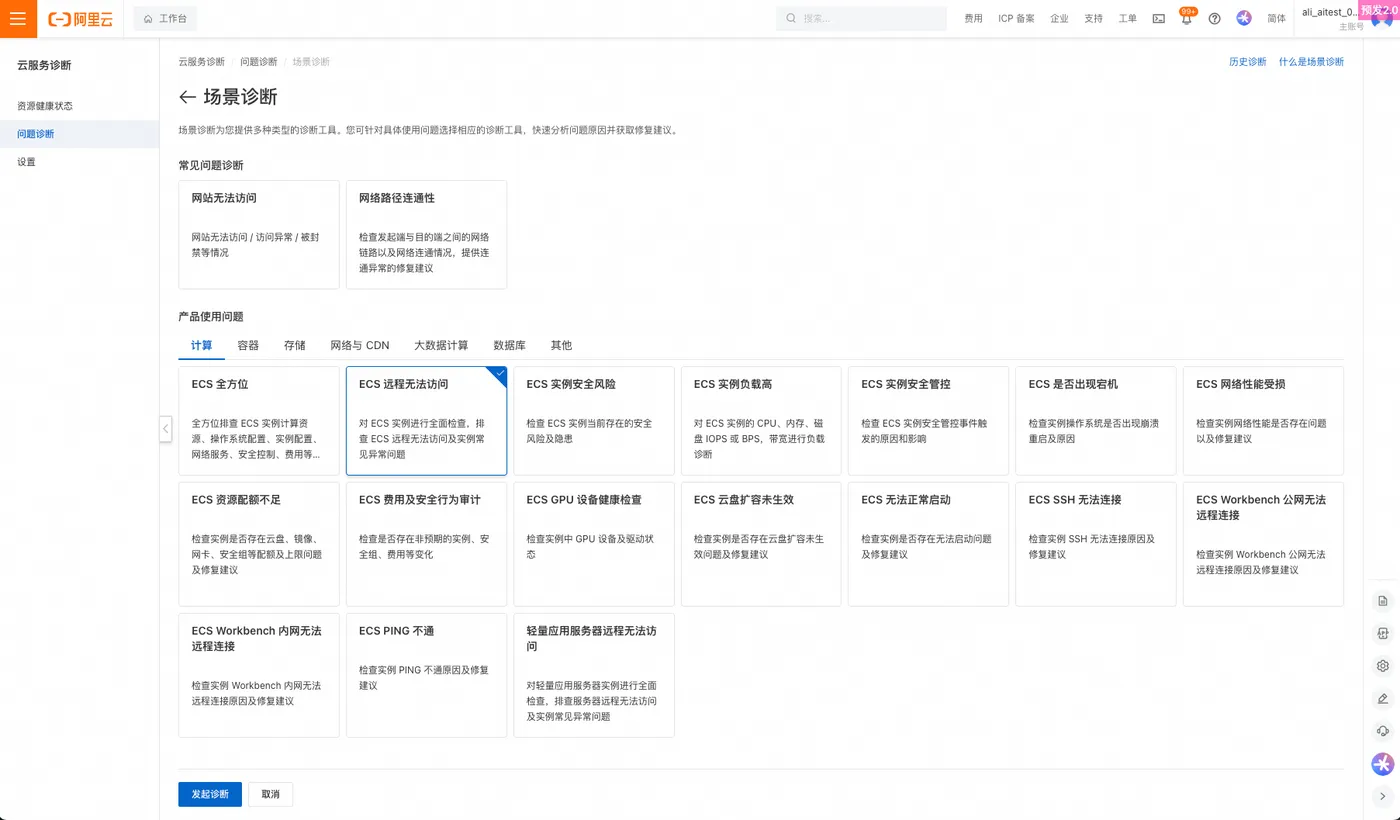Screen dimensions: 1400x820
Task: Open the 工单 menu
Action: point(1127,19)
